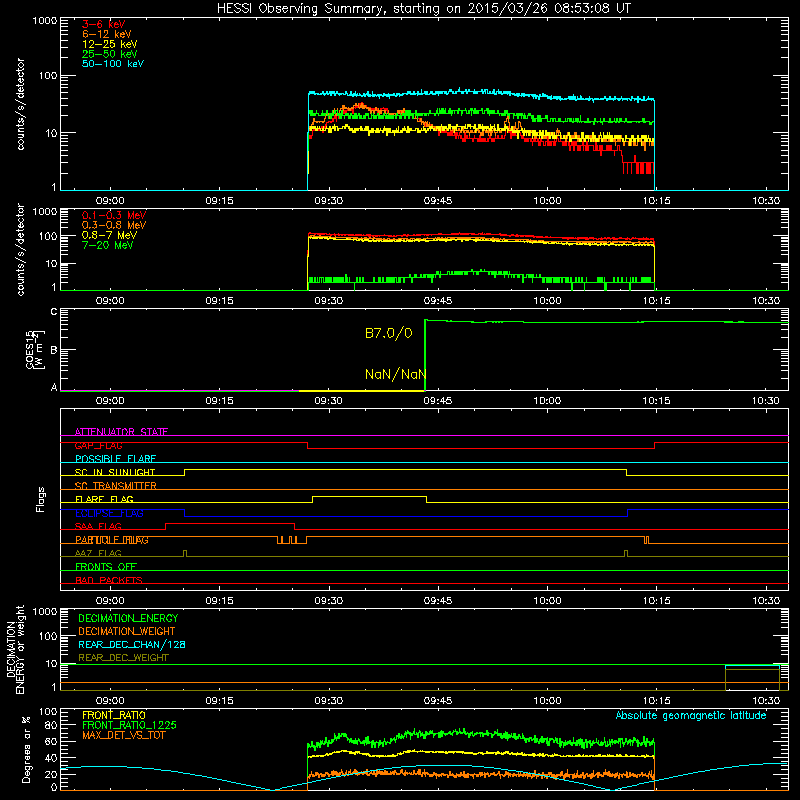Pick the cyan "50-100 keV" legend label

(x=113, y=64)
